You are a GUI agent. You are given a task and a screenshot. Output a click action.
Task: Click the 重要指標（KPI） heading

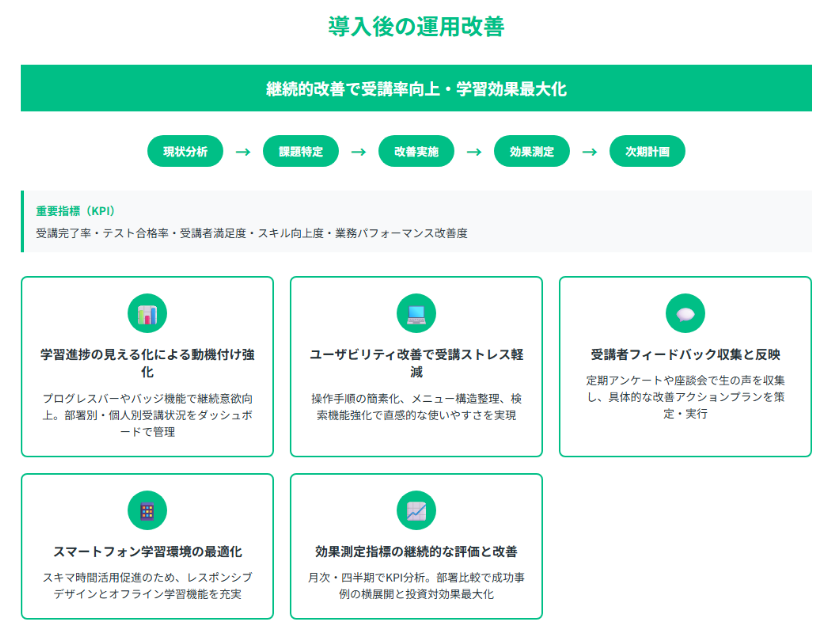click(76, 211)
